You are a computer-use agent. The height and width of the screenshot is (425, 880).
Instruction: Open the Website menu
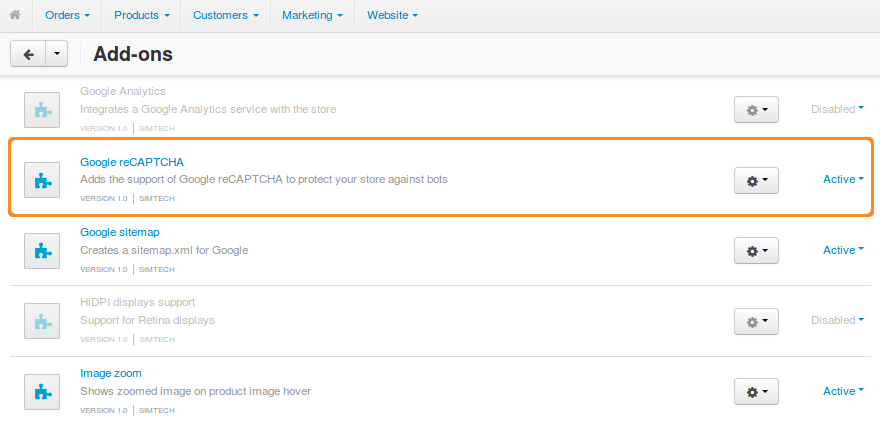point(392,16)
